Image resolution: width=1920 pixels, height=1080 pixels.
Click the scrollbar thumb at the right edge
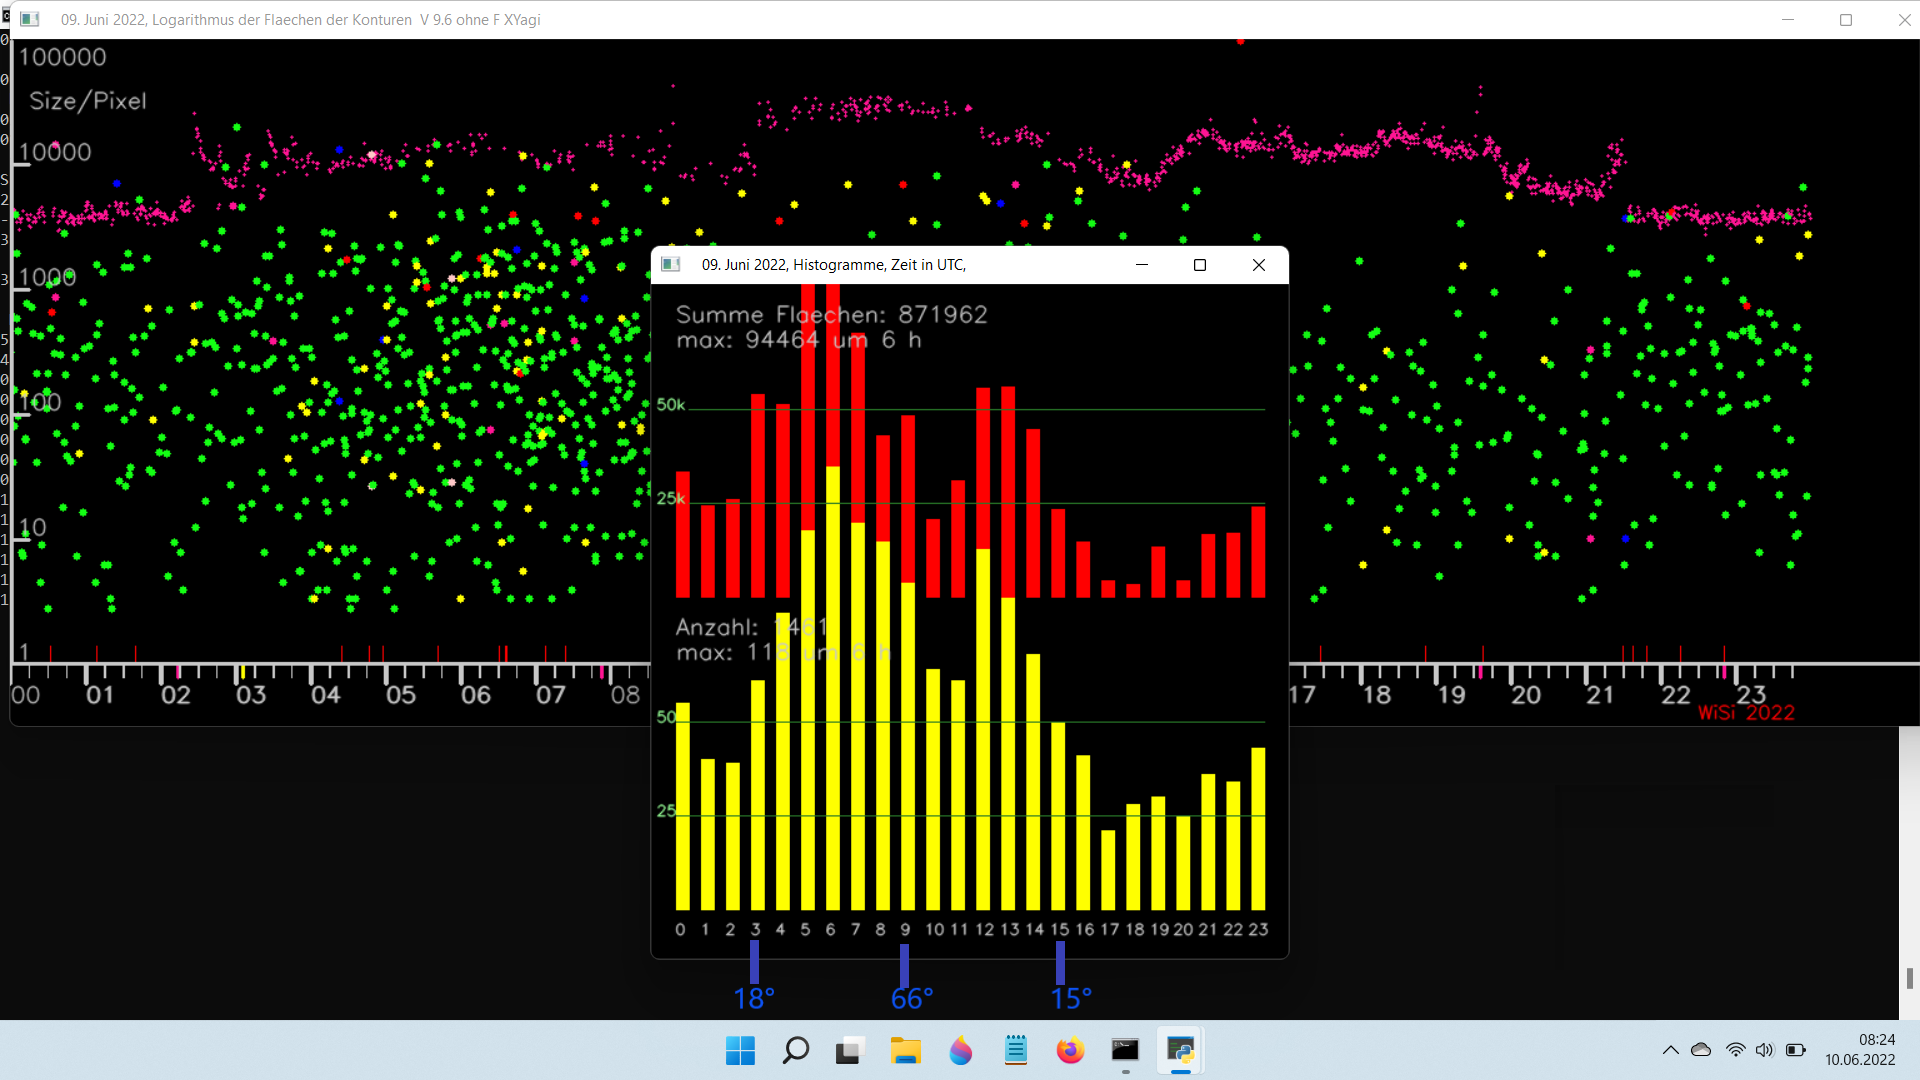point(1910,978)
